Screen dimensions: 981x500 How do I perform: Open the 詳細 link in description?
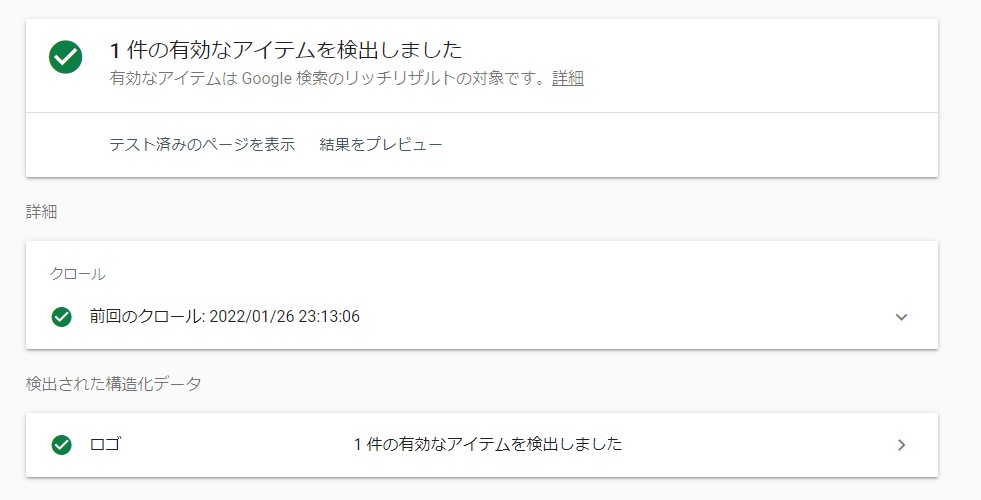(568, 79)
